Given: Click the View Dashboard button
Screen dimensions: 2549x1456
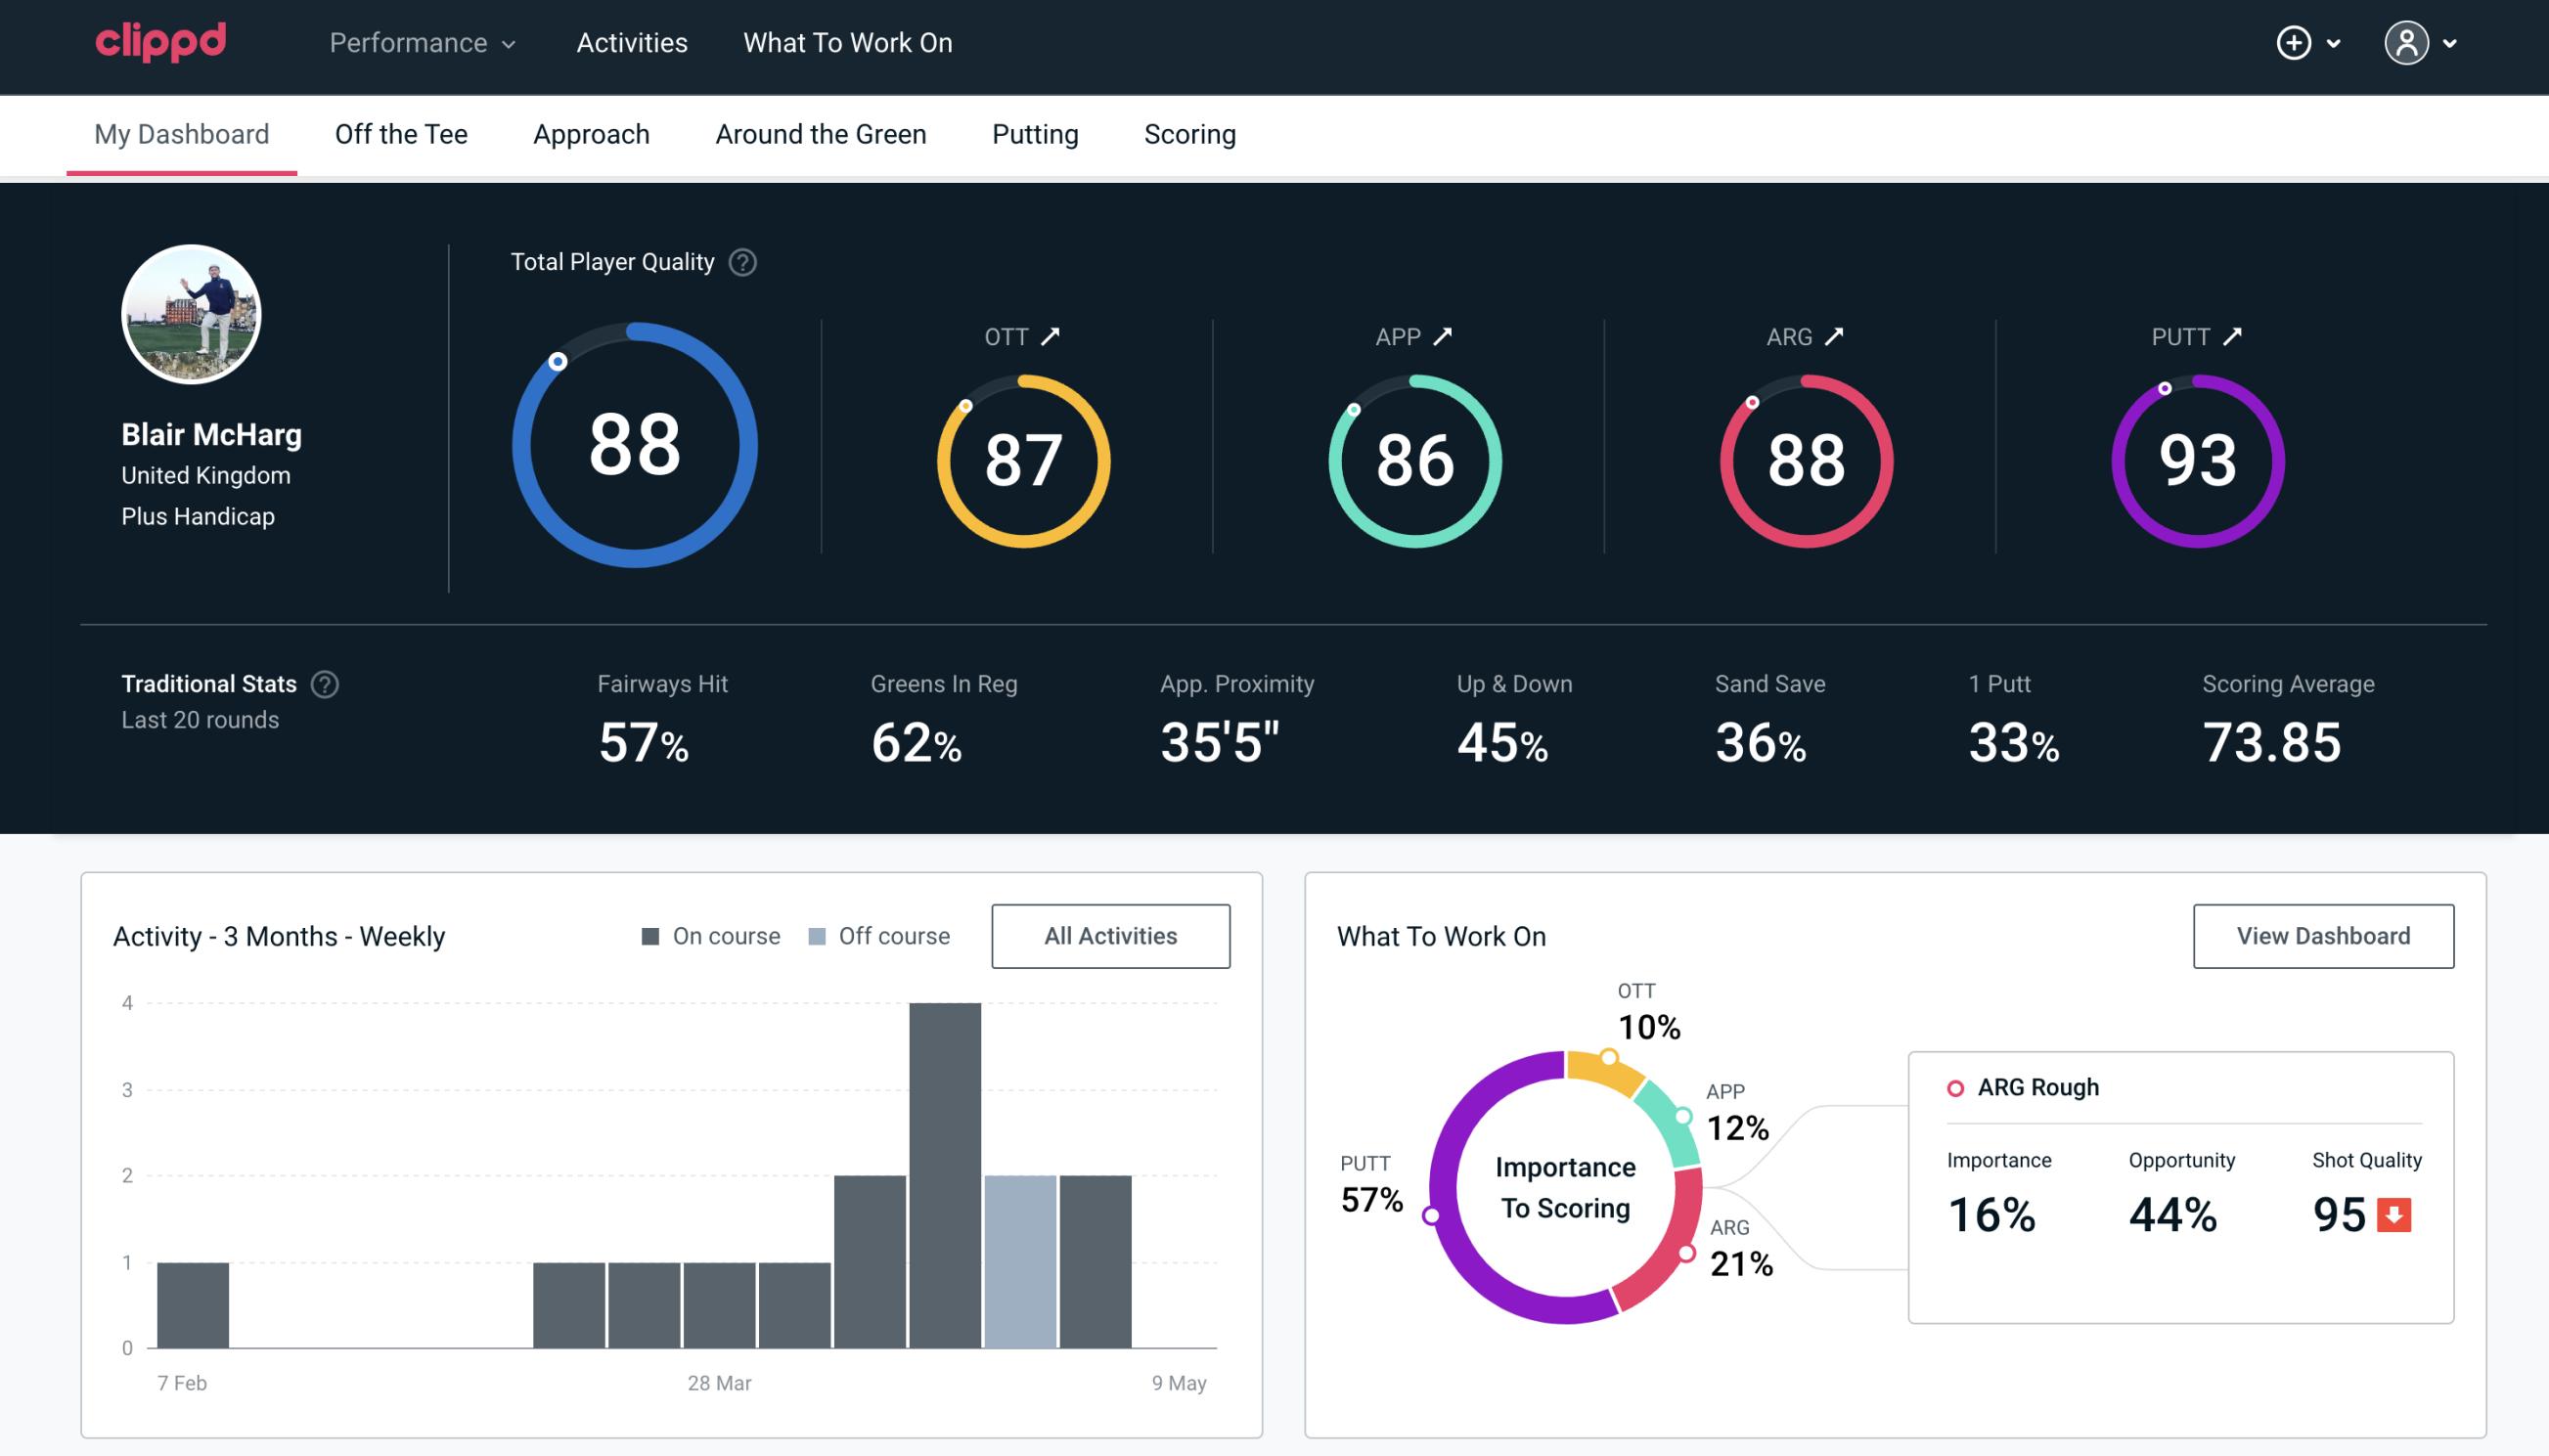Looking at the screenshot, I should tap(2321, 935).
